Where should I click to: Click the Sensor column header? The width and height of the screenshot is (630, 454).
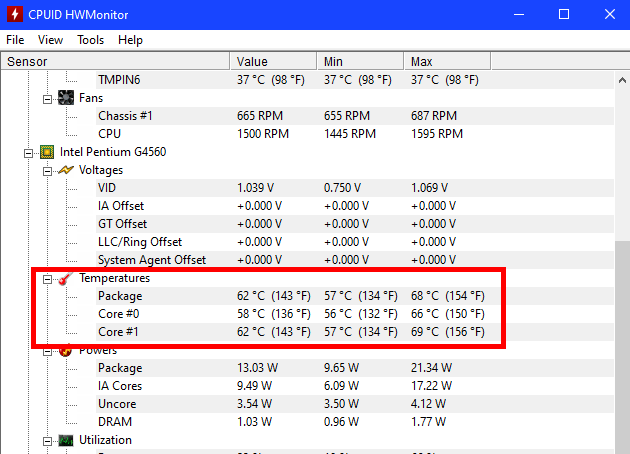(115, 61)
